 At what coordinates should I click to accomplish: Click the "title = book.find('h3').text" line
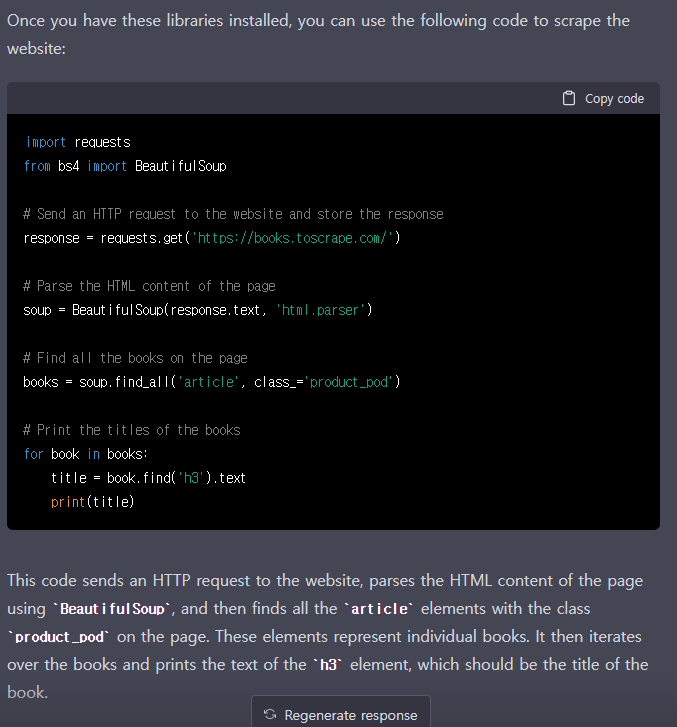148,478
